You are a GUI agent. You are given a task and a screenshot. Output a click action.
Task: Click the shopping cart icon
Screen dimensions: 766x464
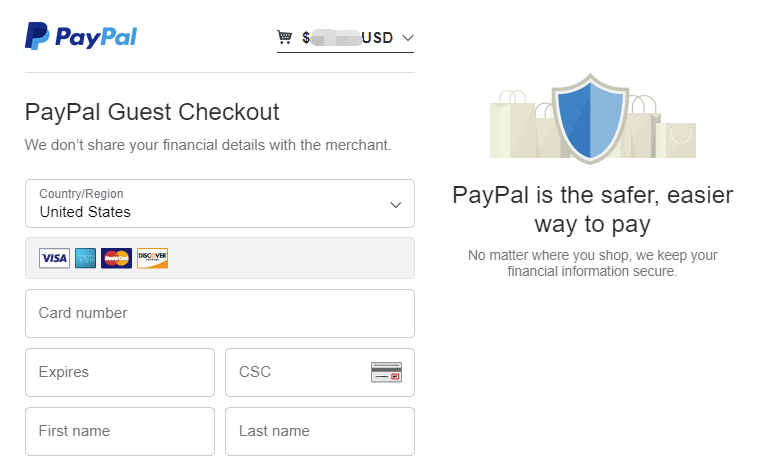[285, 37]
